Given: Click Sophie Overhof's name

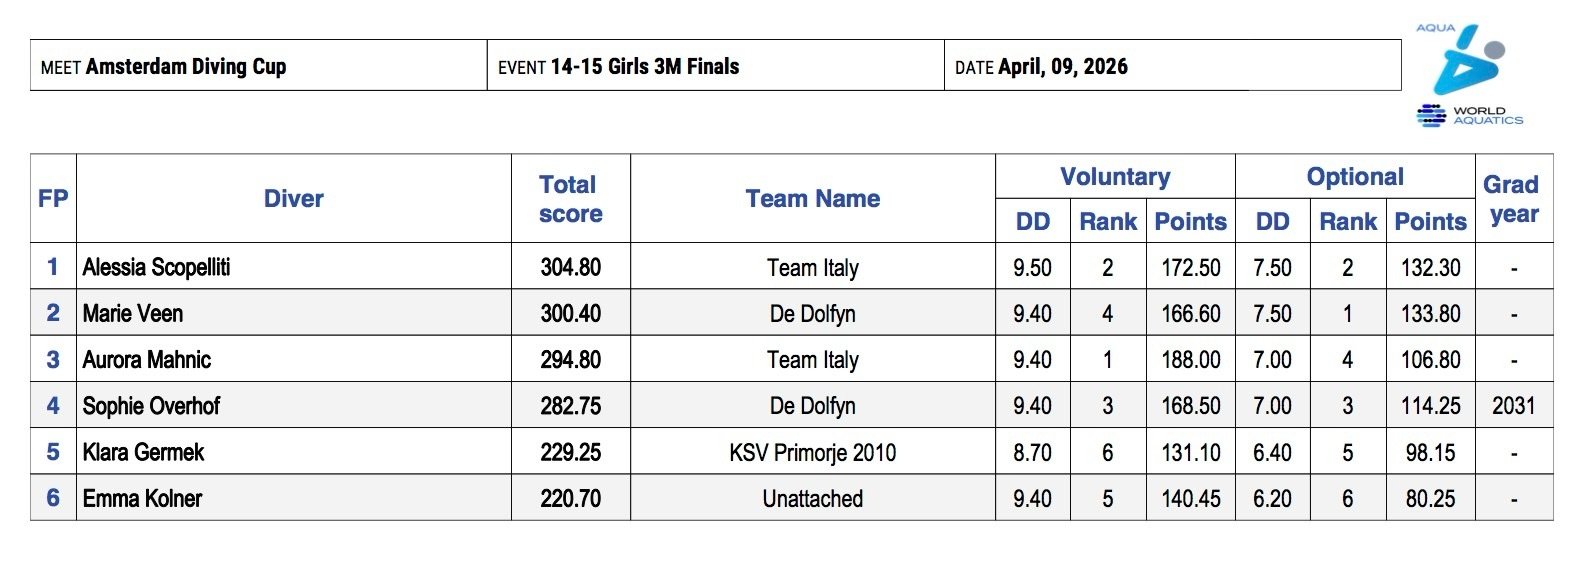Looking at the screenshot, I should coord(151,405).
